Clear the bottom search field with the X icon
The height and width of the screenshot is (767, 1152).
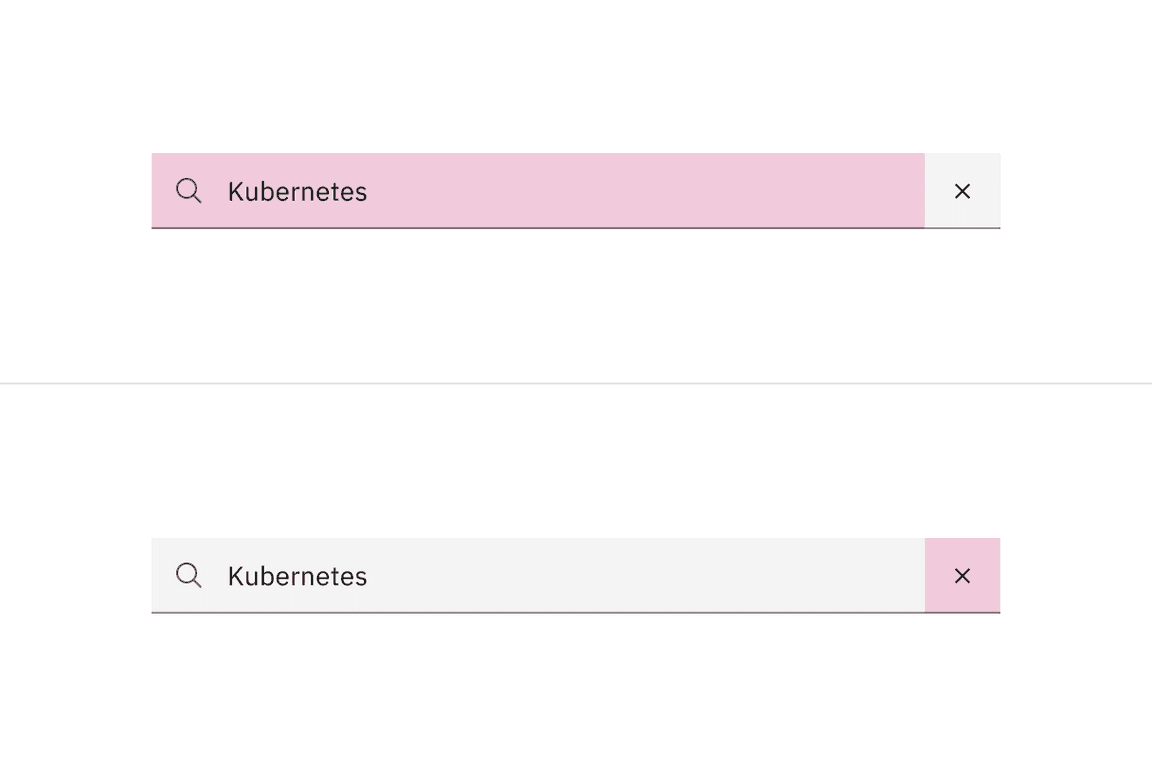(962, 576)
